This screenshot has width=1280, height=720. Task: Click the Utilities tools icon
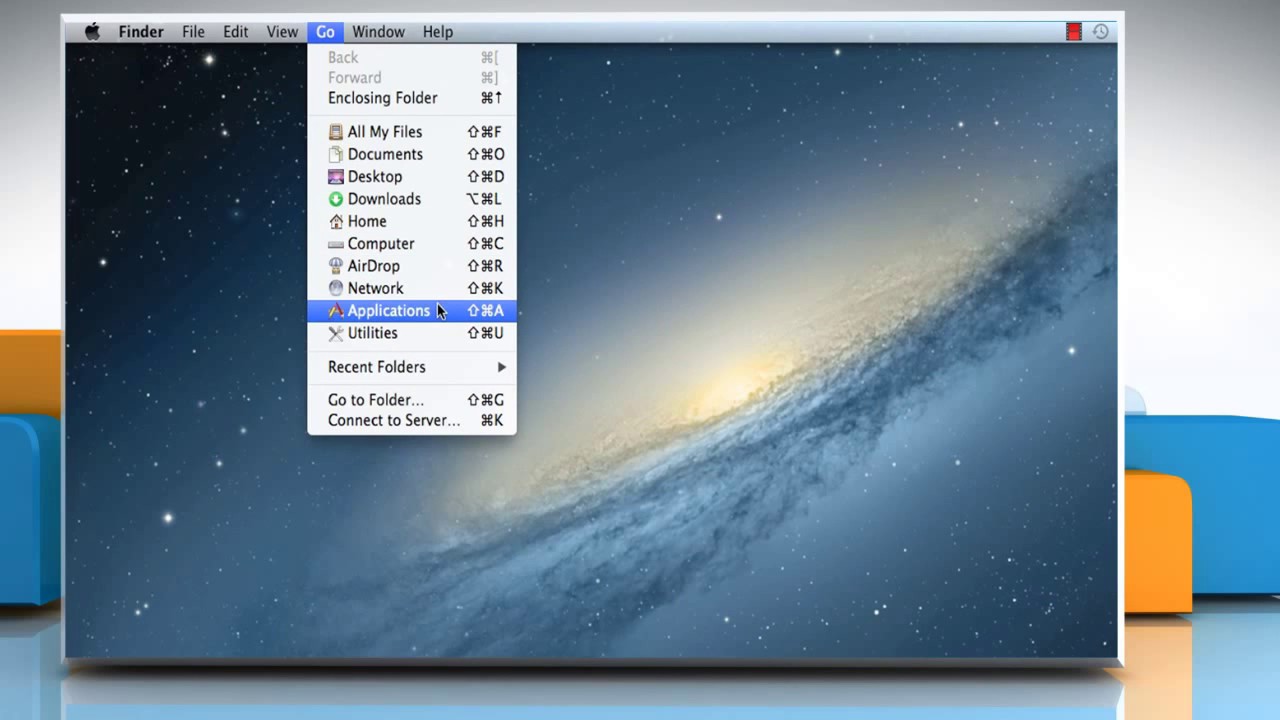tap(336, 333)
